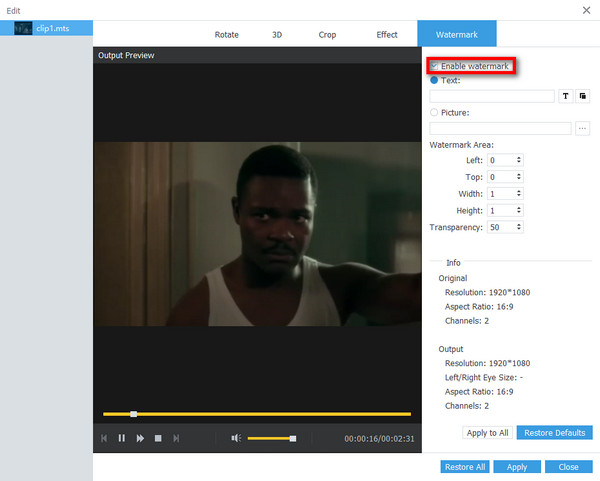The image size is (600, 481).
Task: Toggle the Enable watermark checkbox
Action: (435, 66)
